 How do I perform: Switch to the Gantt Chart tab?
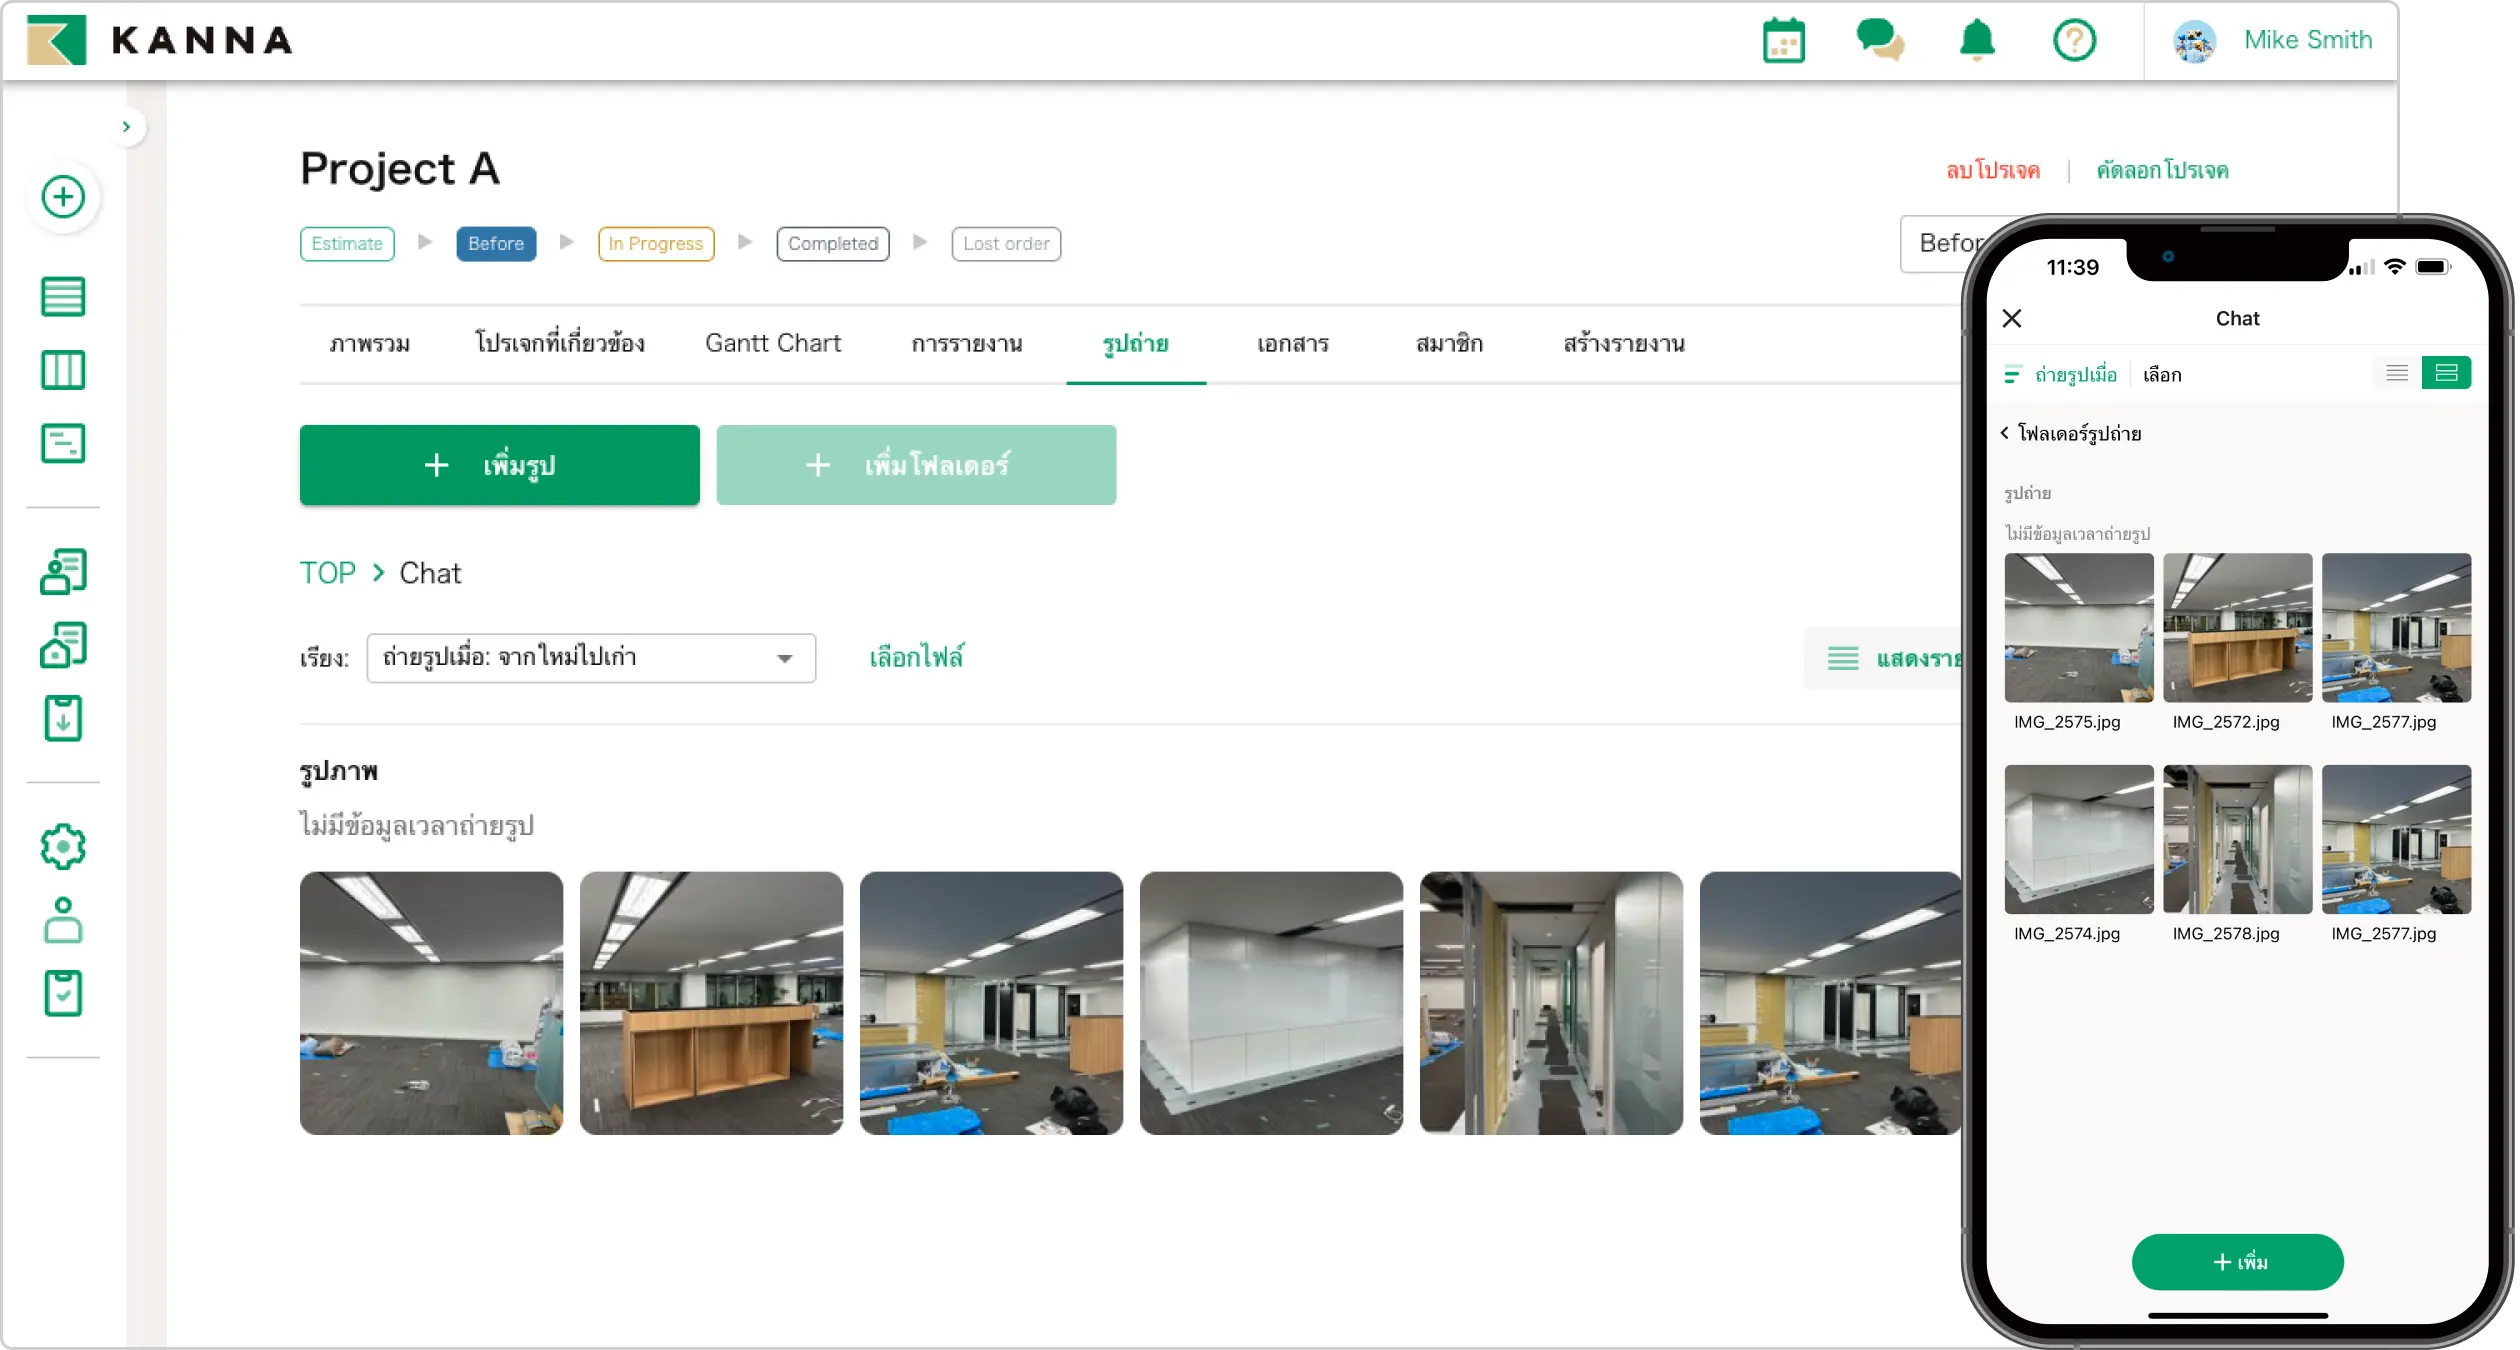(772, 343)
